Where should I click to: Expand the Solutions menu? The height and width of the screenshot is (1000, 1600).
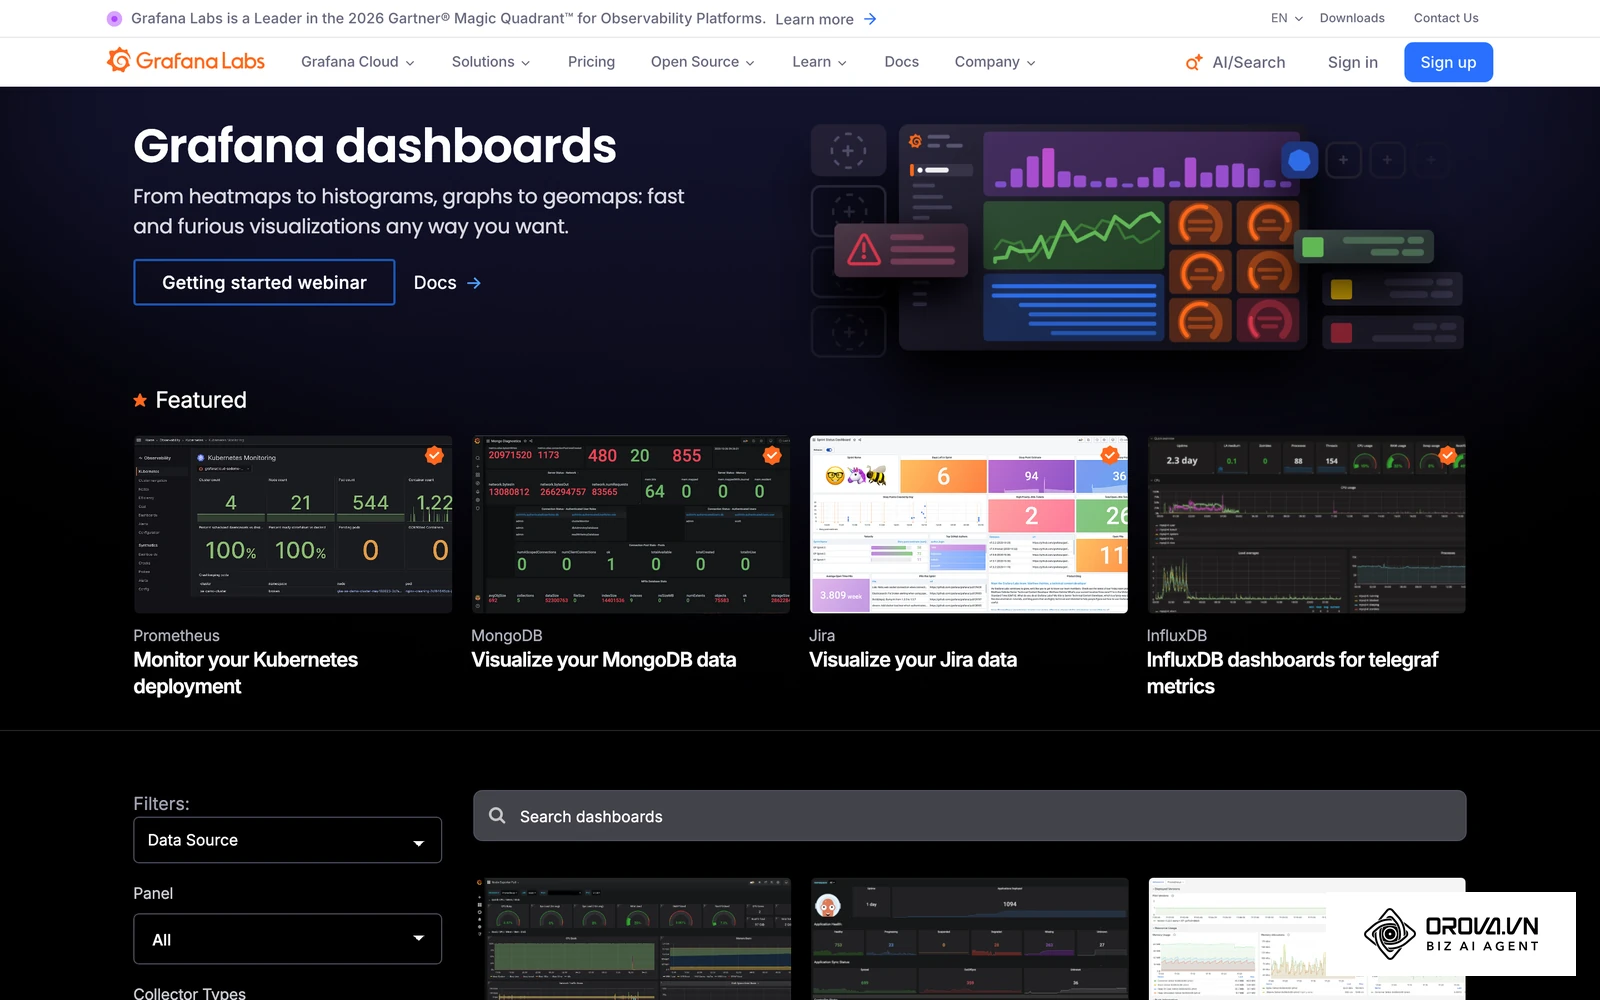click(491, 62)
